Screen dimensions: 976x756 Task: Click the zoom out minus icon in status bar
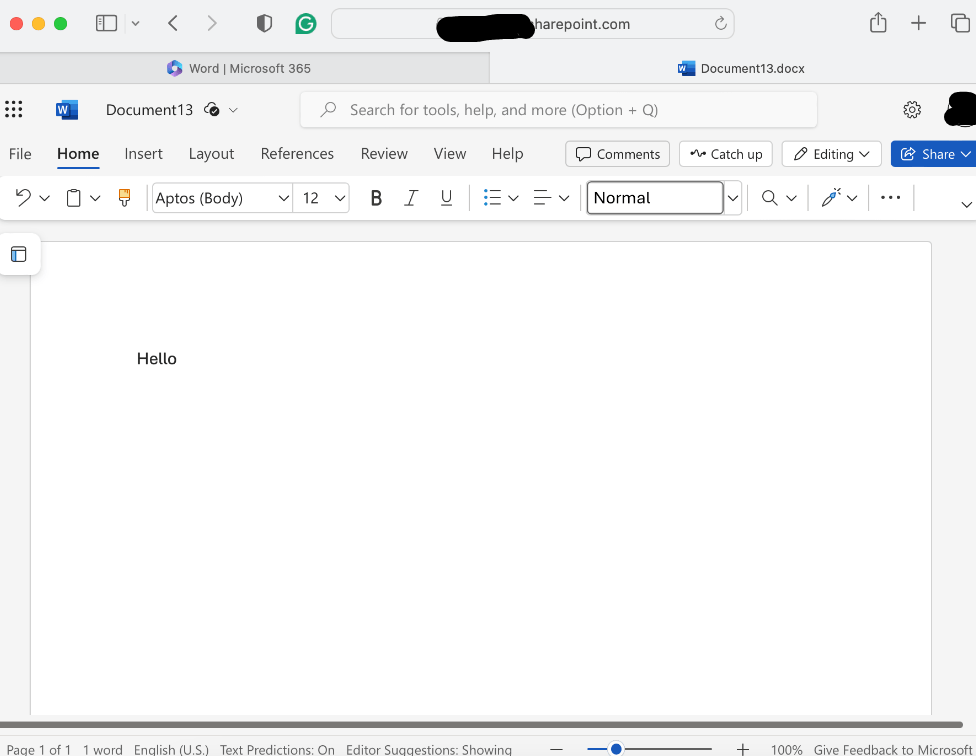(x=556, y=750)
